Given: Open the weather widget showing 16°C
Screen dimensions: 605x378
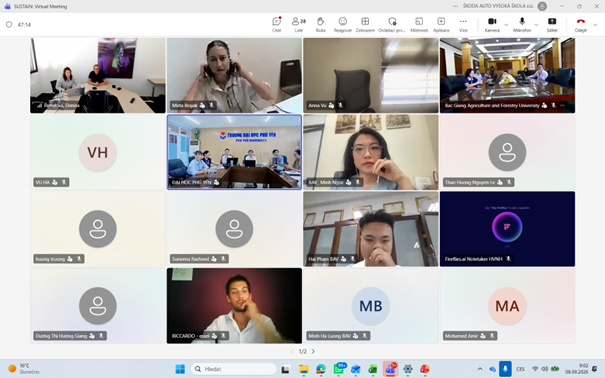Looking at the screenshot, I should click(24, 369).
